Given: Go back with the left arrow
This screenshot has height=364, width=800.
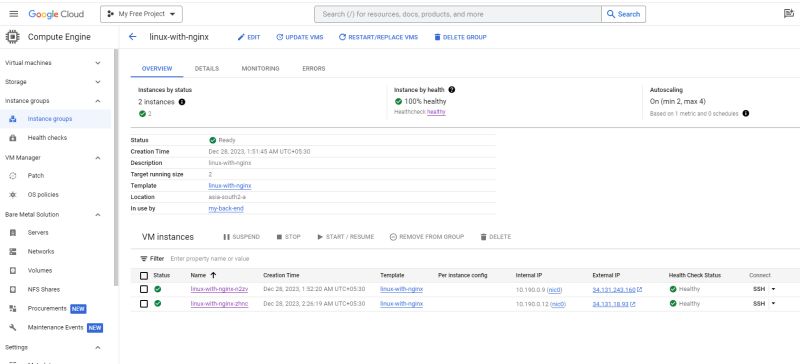Looking at the screenshot, I should pyautogui.click(x=133, y=37).
